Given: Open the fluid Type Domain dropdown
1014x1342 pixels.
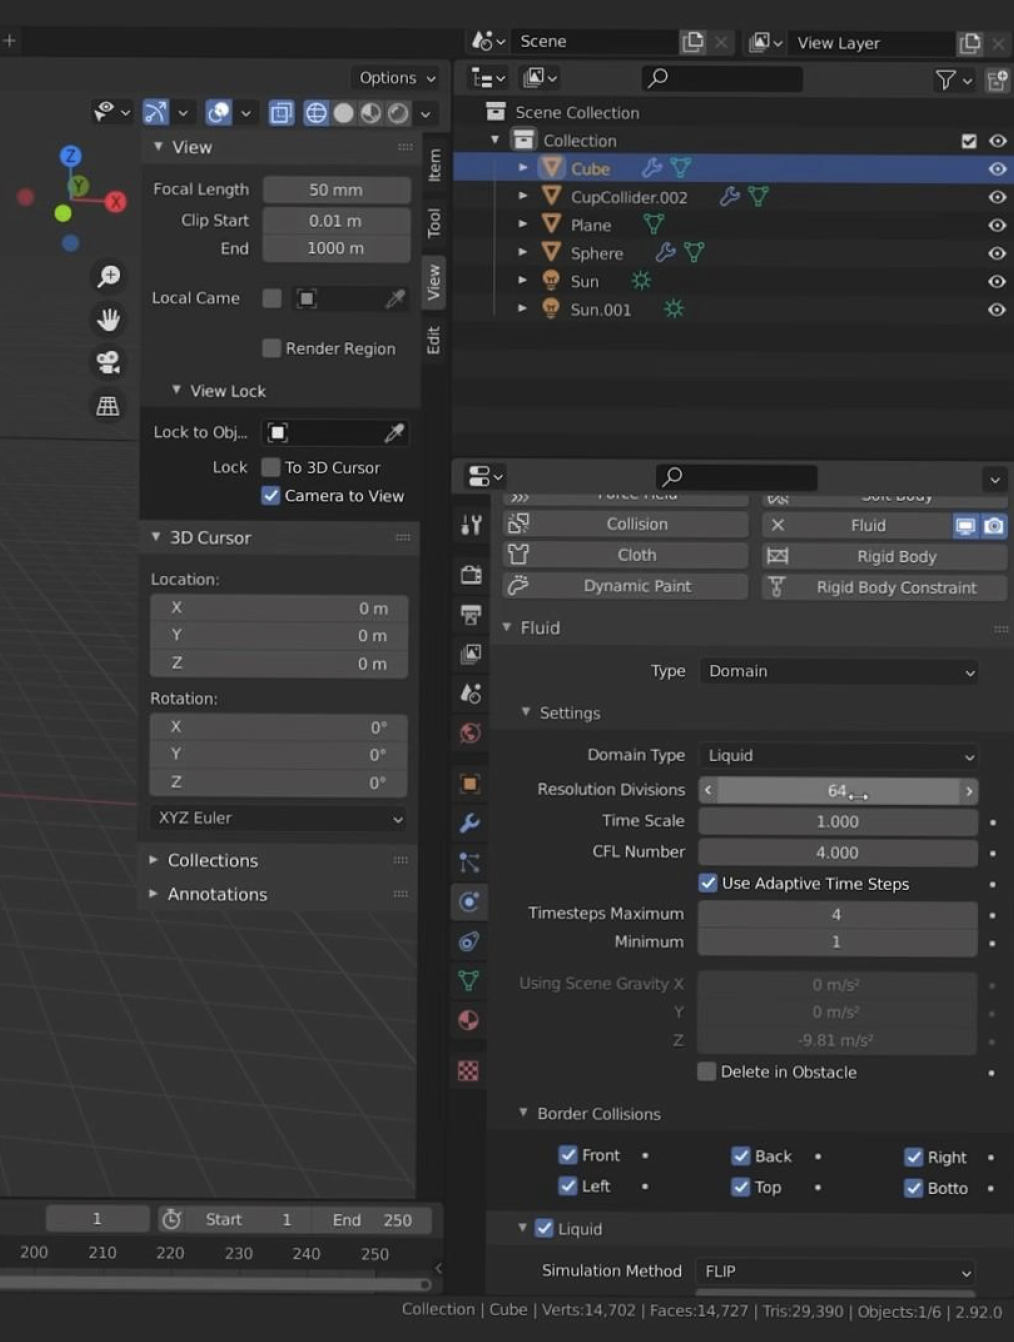Looking at the screenshot, I should tap(839, 671).
